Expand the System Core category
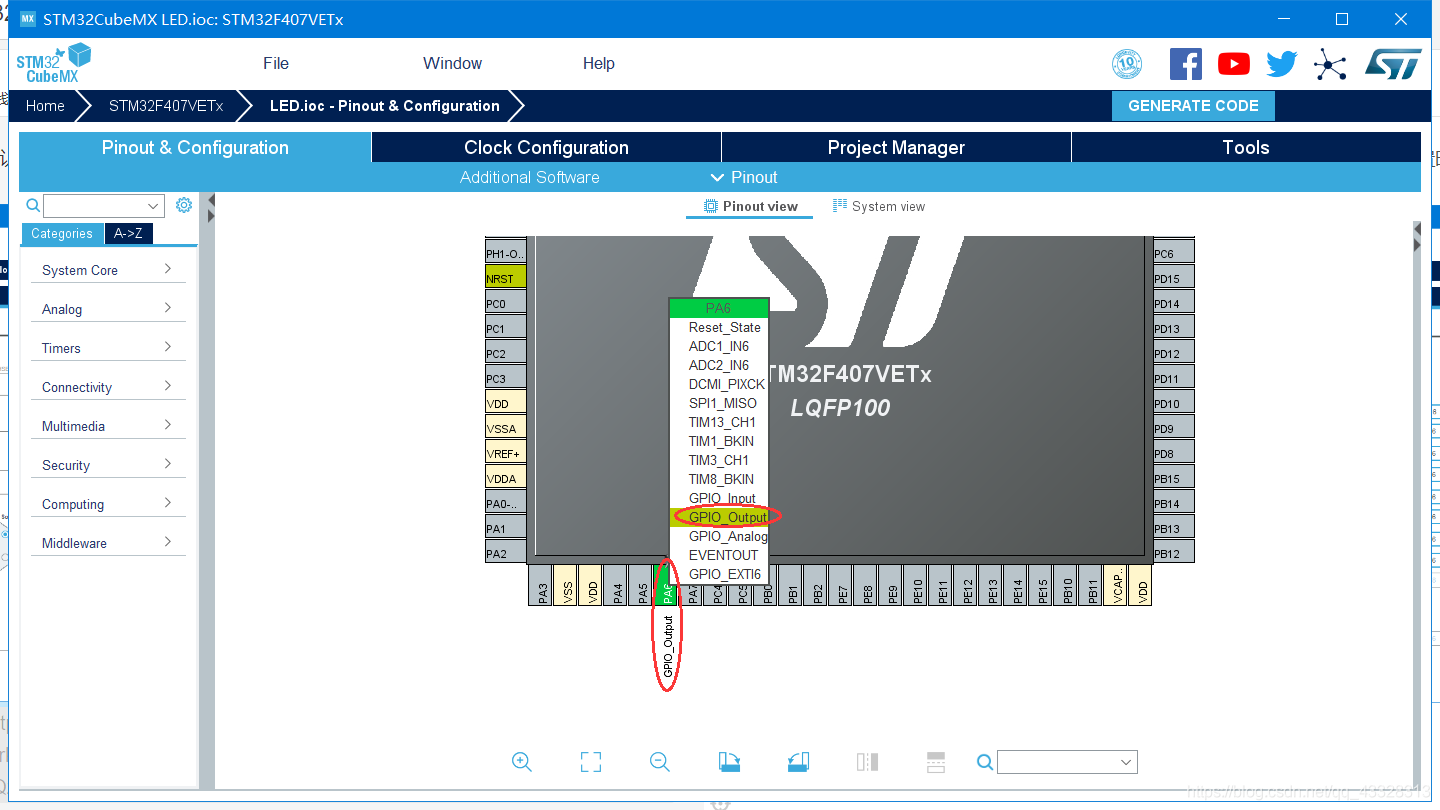Screen dimensions: 1440x810 coord(106,270)
